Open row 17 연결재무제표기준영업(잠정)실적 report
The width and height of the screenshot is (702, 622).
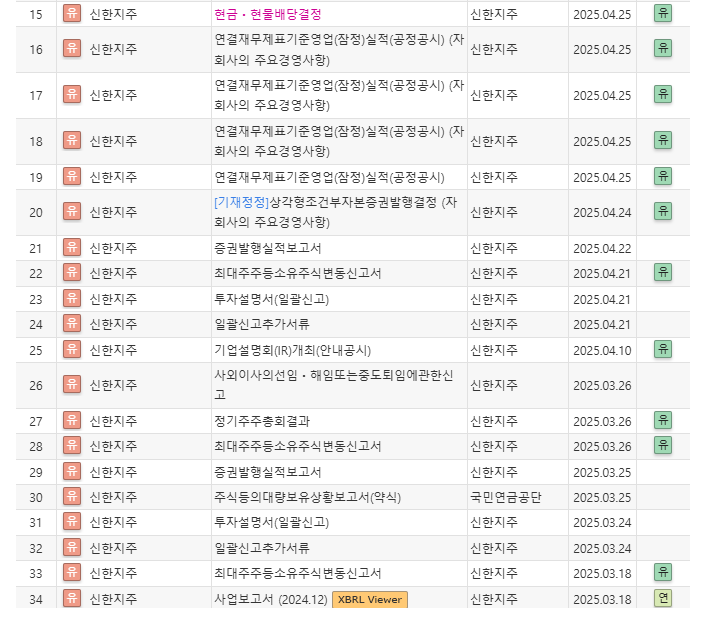point(339,95)
